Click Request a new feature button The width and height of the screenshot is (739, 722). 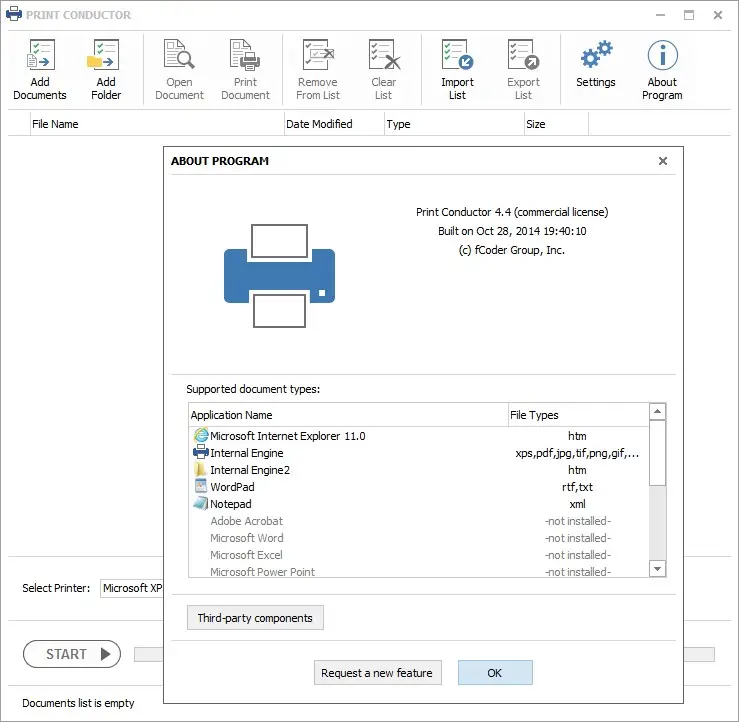point(378,673)
